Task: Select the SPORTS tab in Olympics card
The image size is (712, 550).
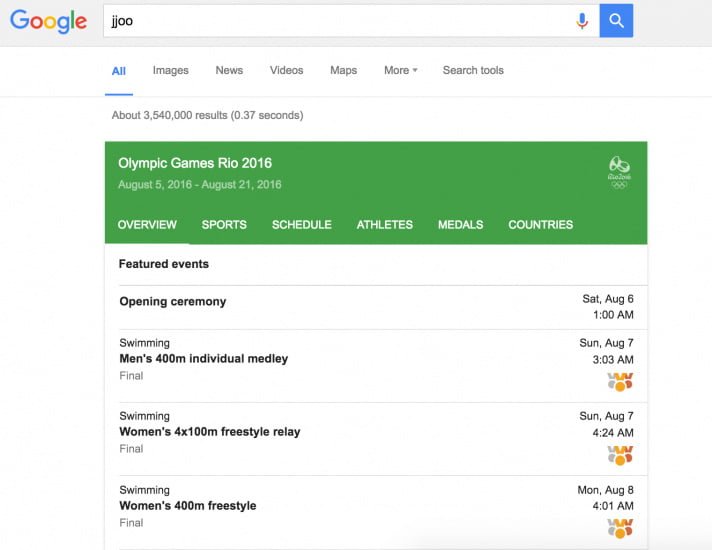Action: 224,225
